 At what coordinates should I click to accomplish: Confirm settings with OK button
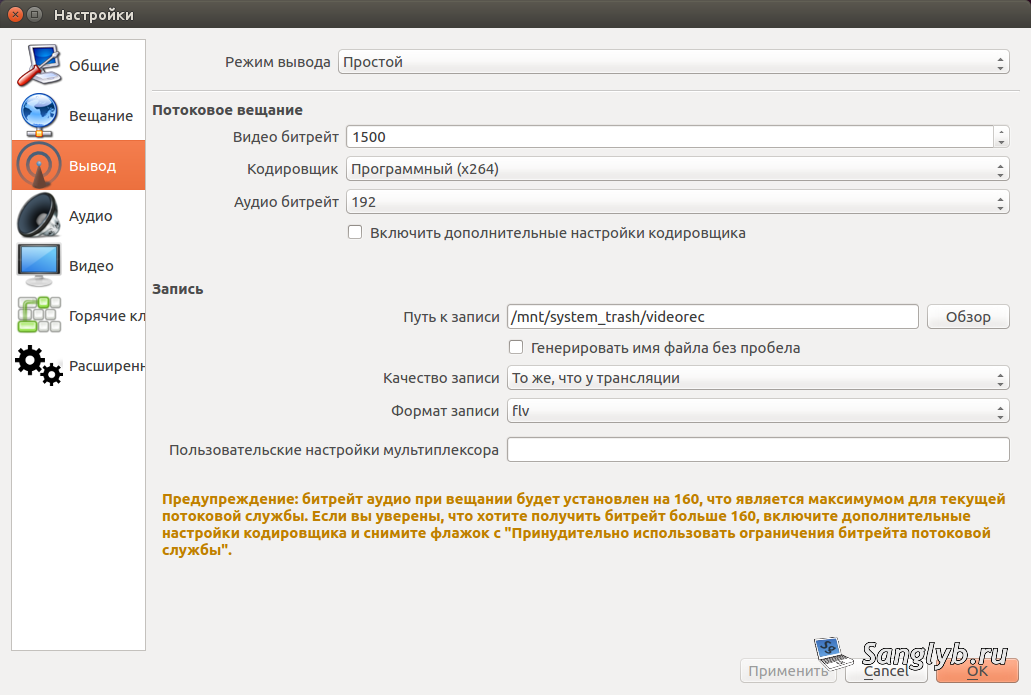point(977,671)
